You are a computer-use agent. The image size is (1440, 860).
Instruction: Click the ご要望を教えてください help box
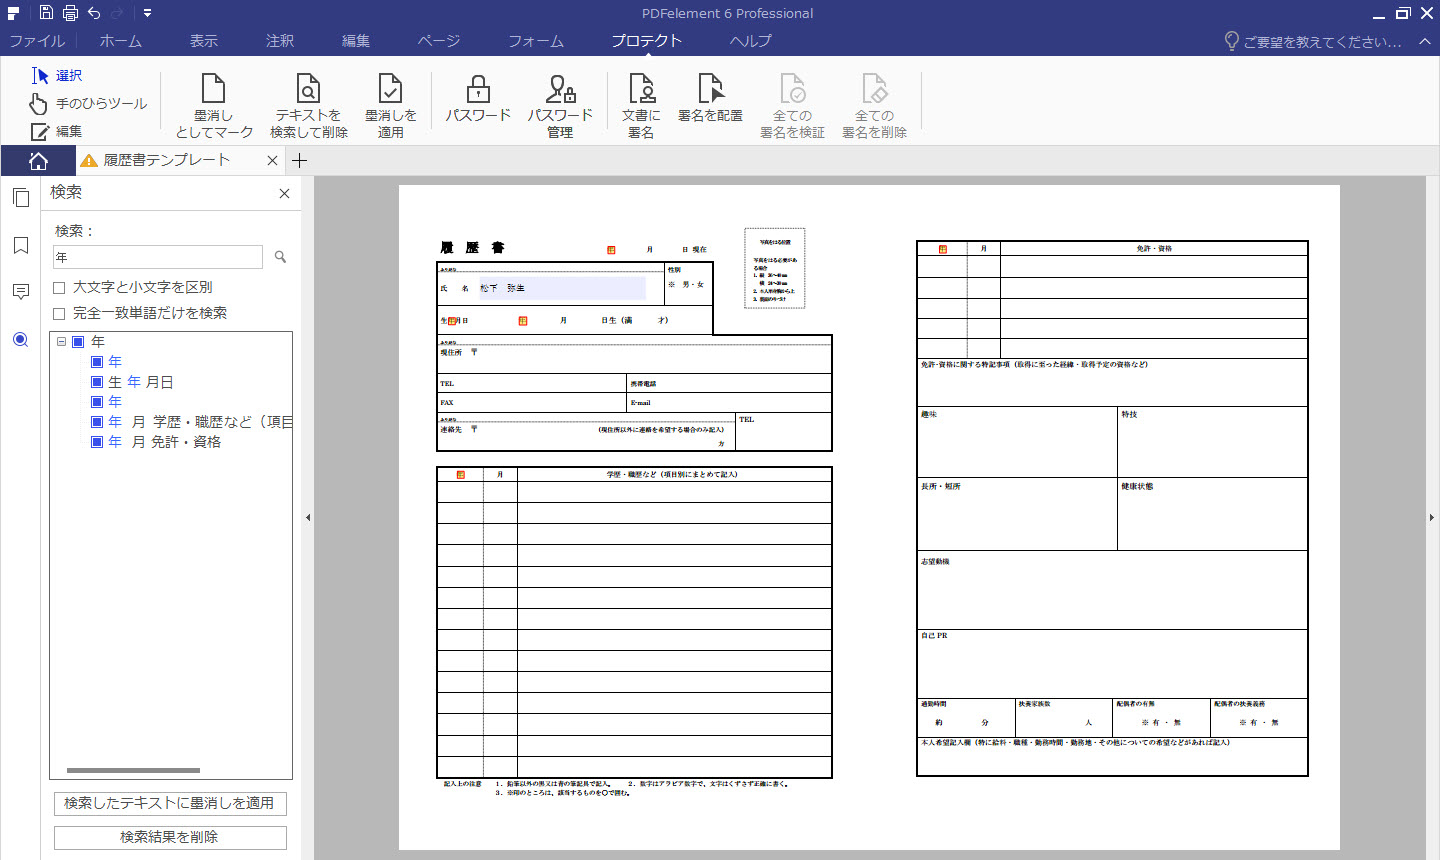coord(1313,41)
